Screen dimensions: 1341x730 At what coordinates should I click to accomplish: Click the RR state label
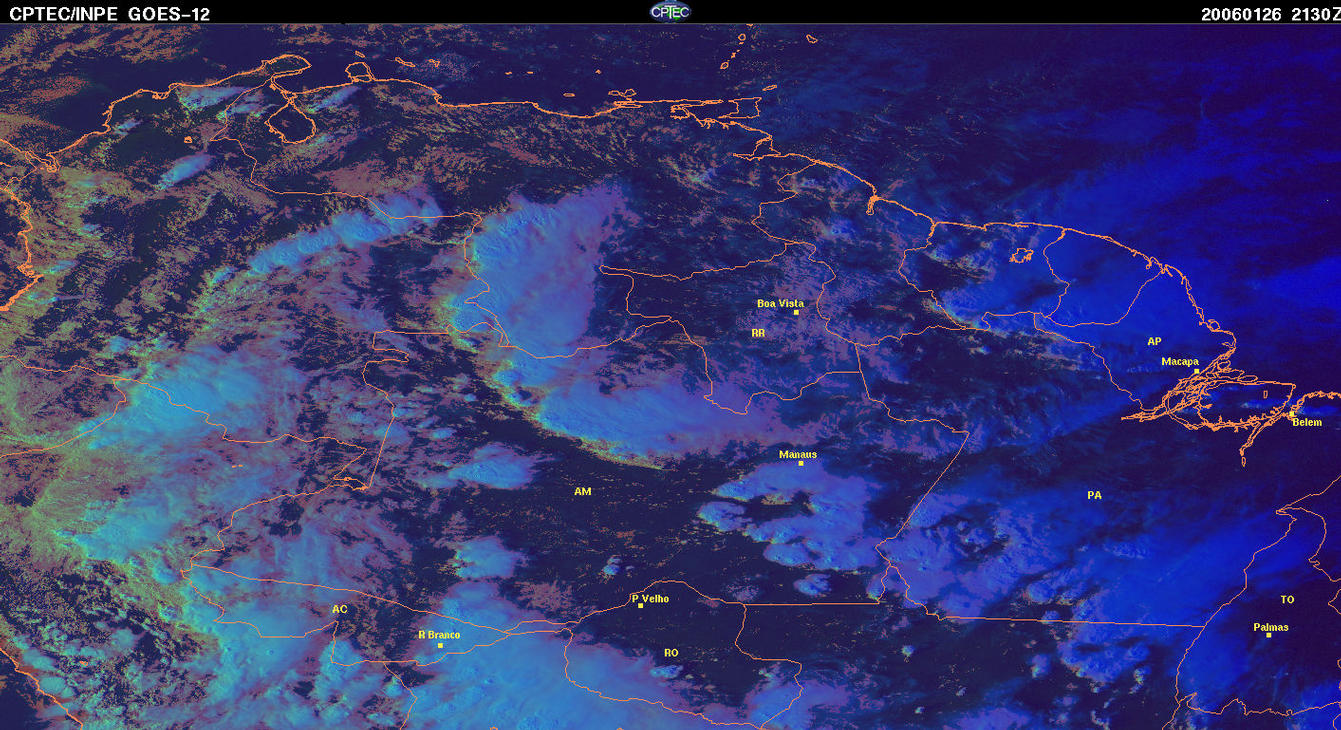758,332
